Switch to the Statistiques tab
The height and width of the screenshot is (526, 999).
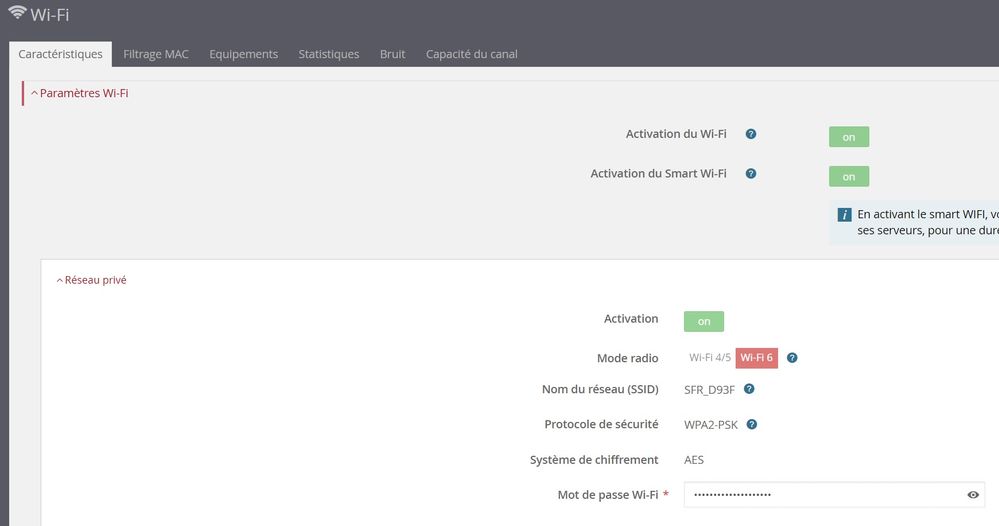click(328, 54)
